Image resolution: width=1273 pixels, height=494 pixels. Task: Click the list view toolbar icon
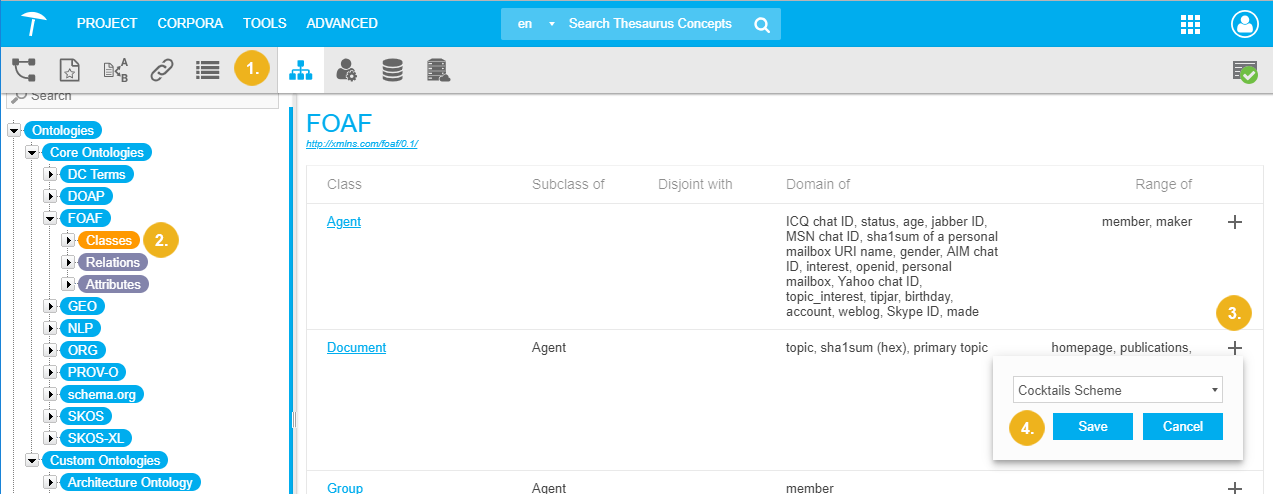[x=207, y=70]
